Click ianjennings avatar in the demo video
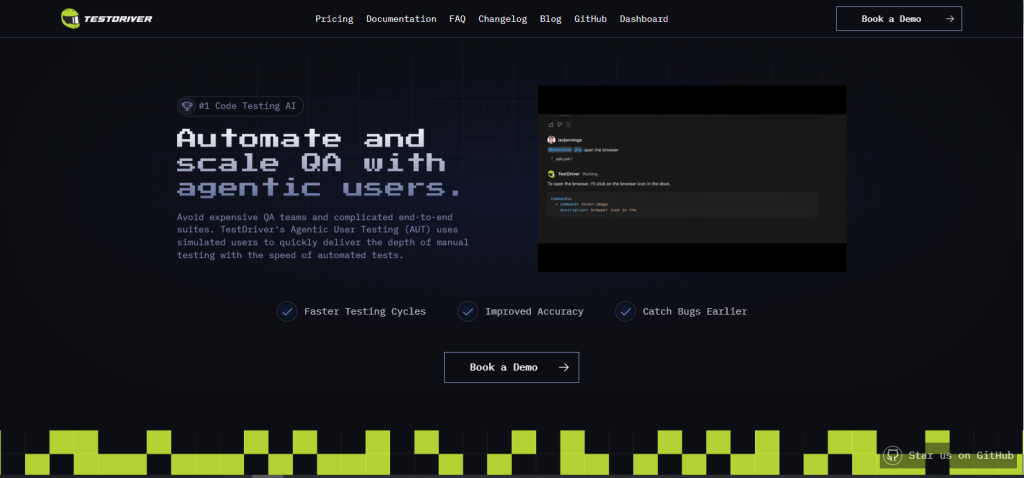This screenshot has width=1024, height=478. (551, 140)
